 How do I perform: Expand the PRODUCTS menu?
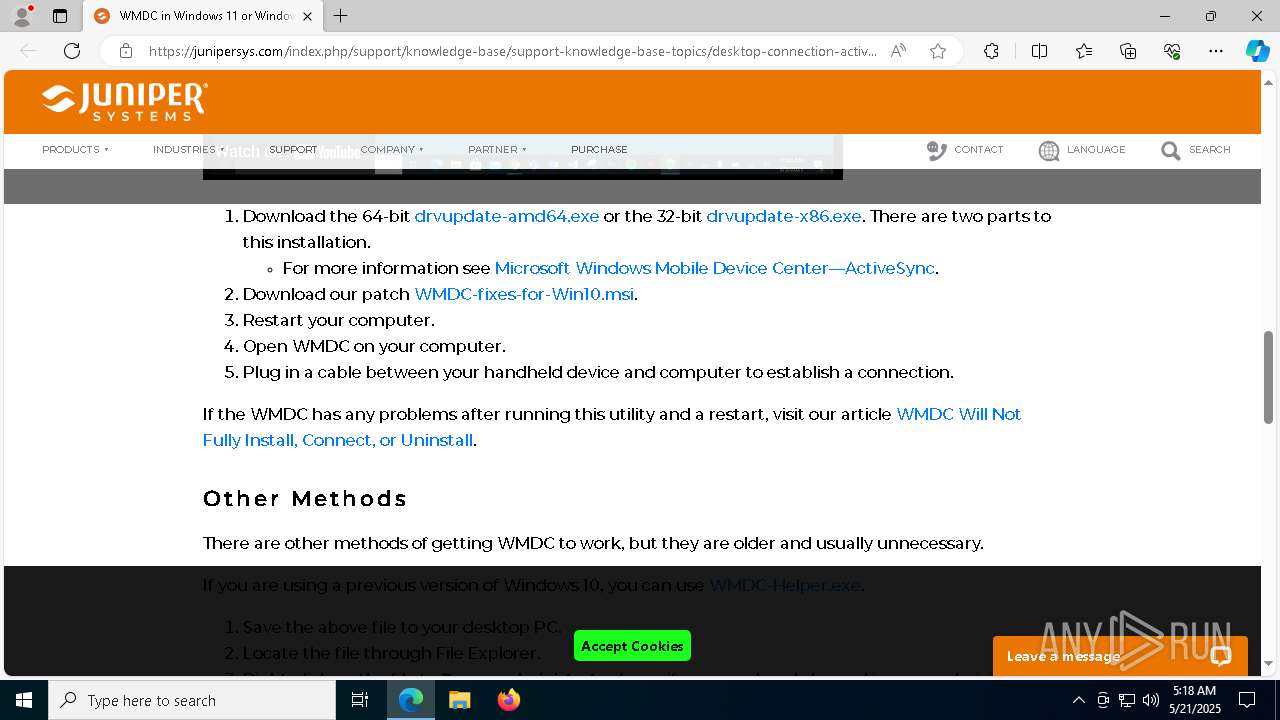(x=75, y=149)
